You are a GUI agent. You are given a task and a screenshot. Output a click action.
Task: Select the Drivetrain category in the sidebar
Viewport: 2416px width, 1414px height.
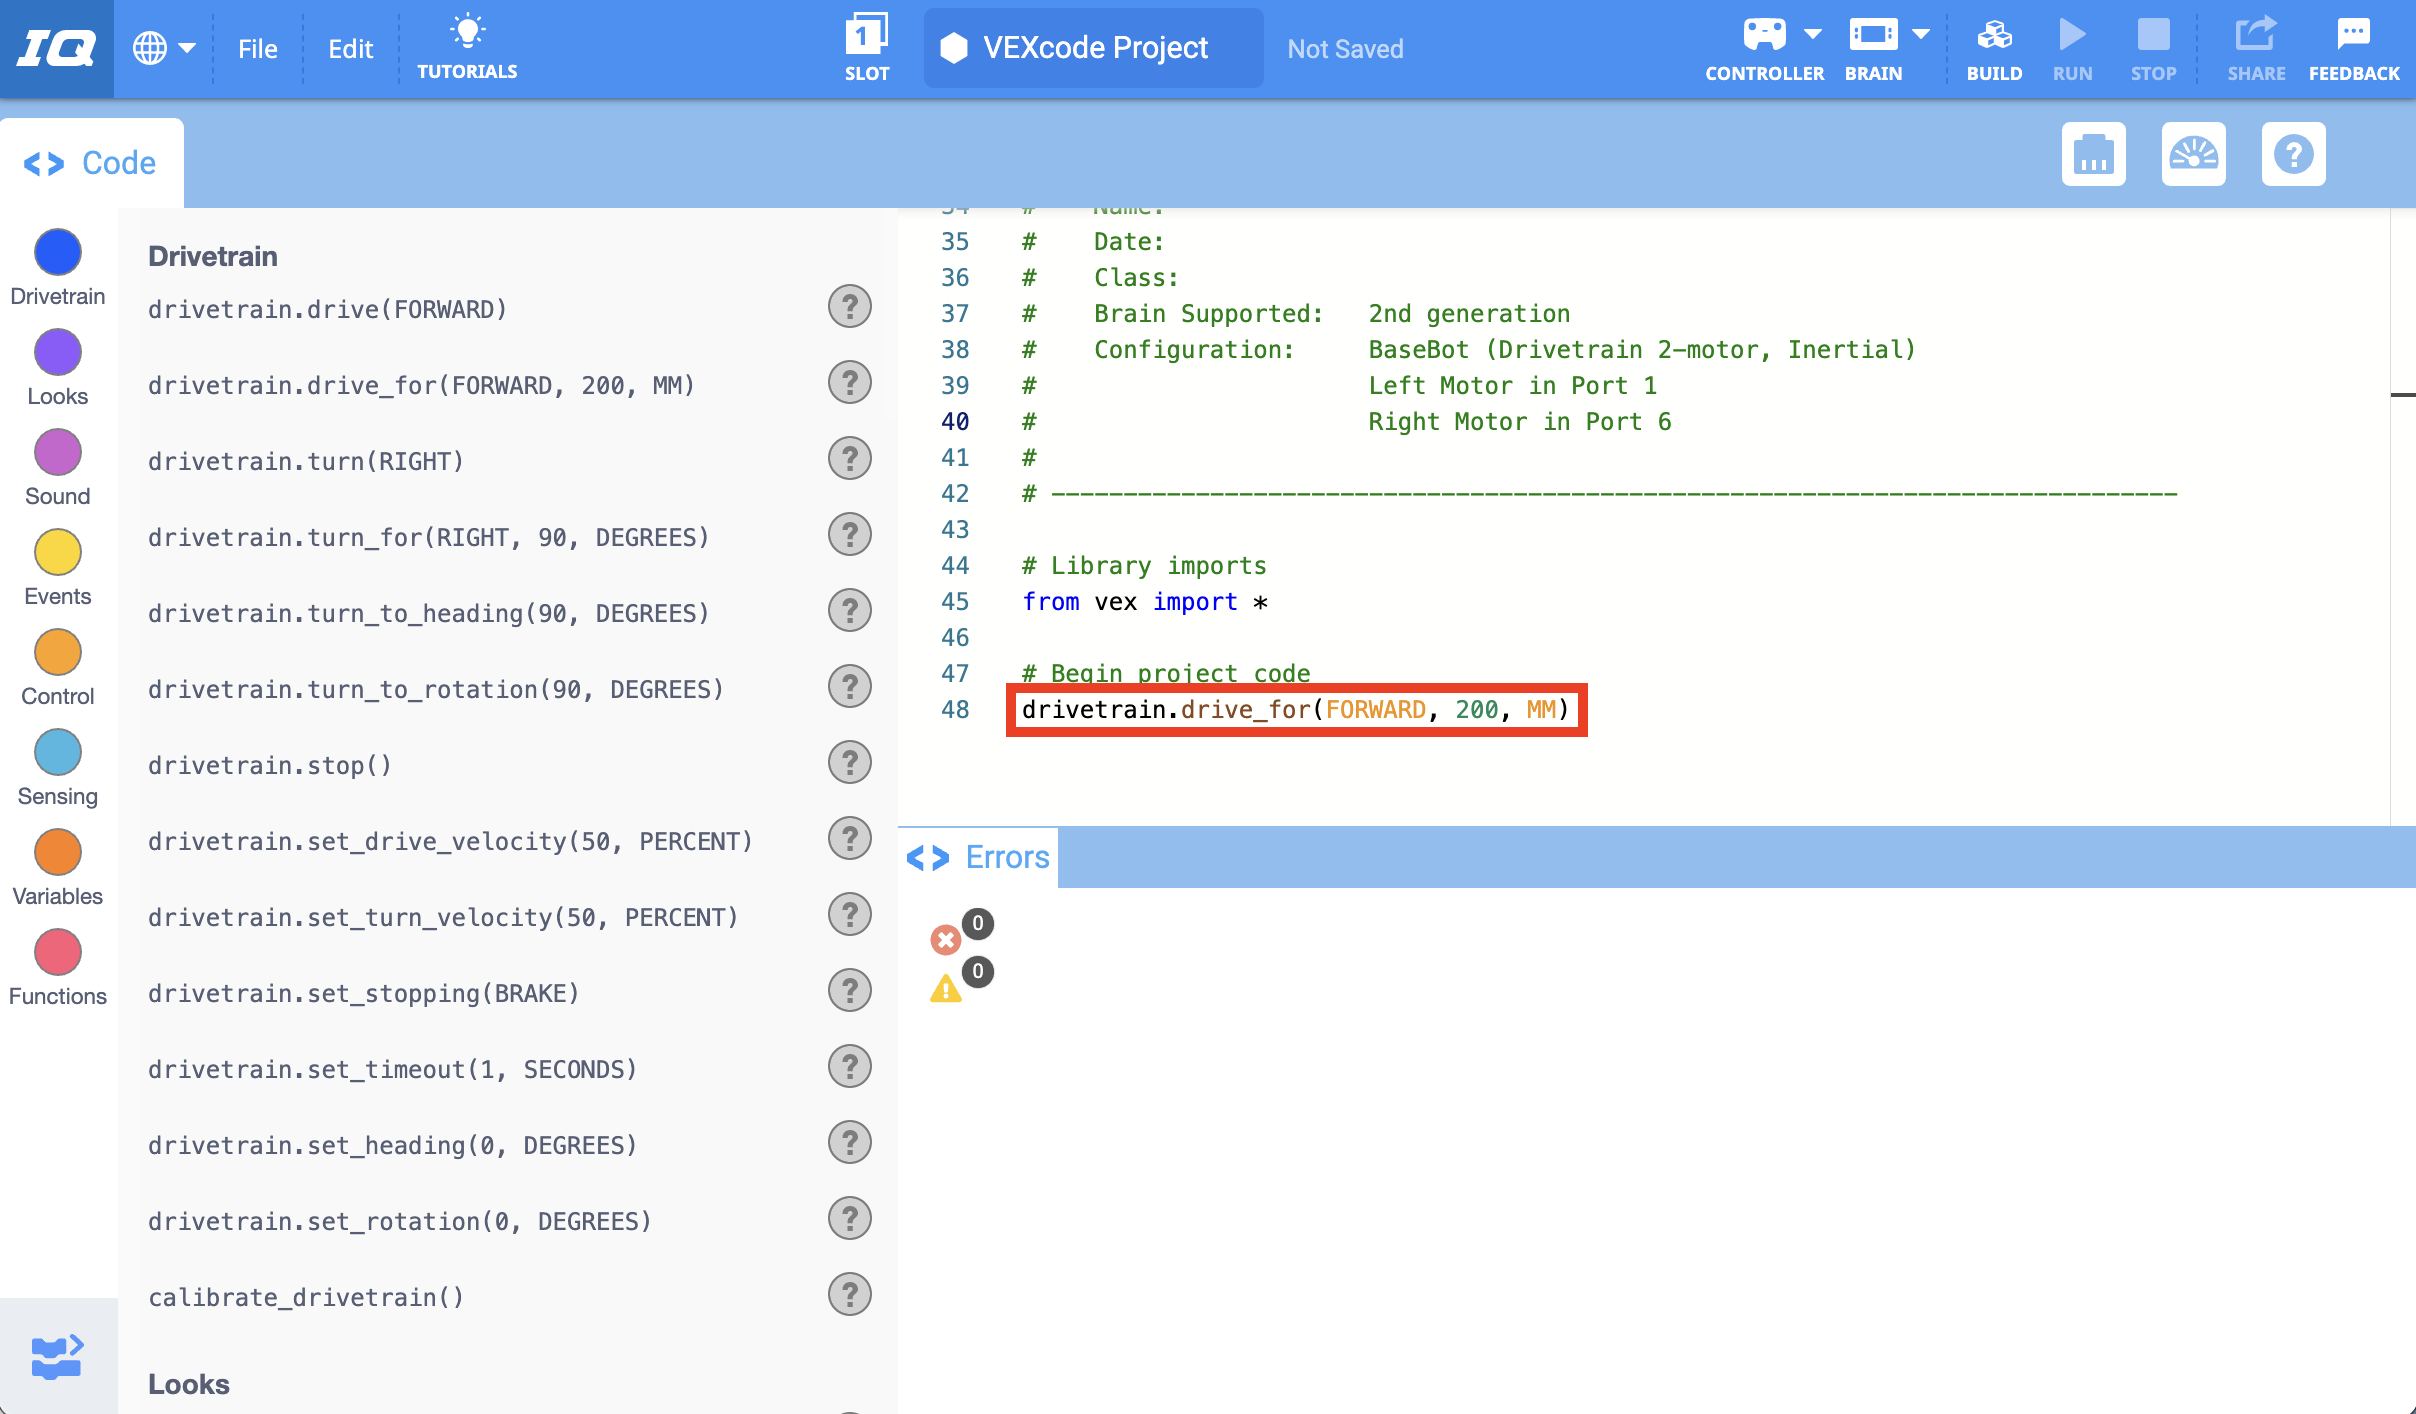pos(57,252)
